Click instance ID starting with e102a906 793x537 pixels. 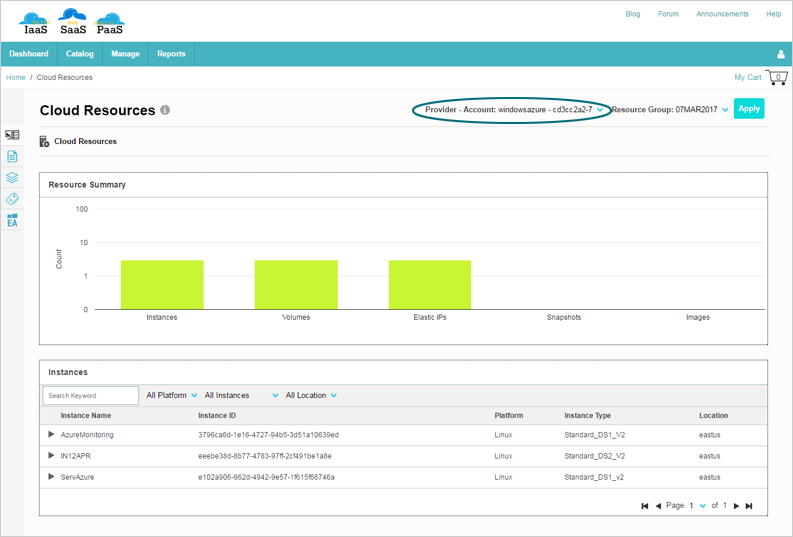(x=267, y=477)
